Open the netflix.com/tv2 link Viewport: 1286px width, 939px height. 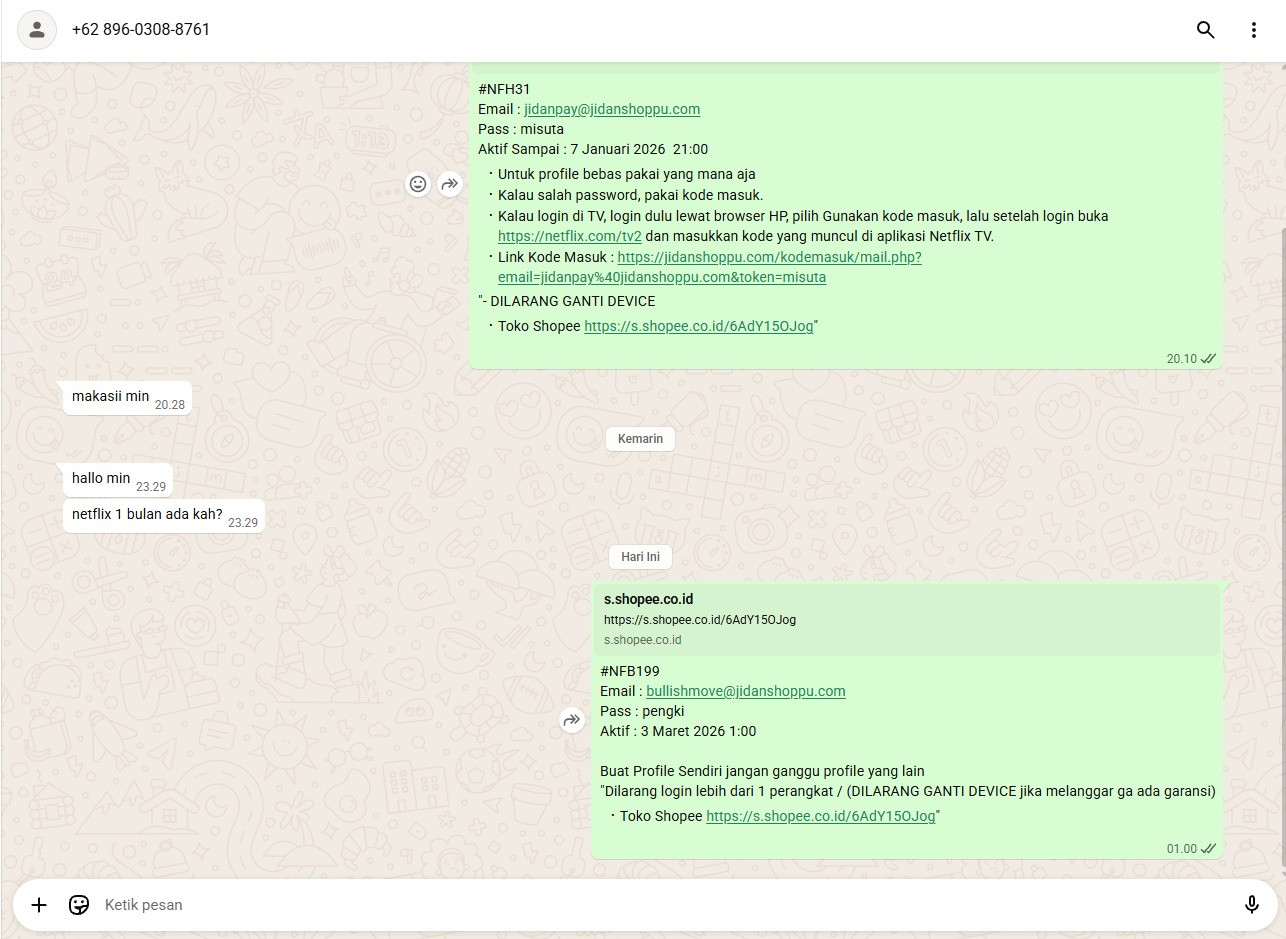pos(570,236)
